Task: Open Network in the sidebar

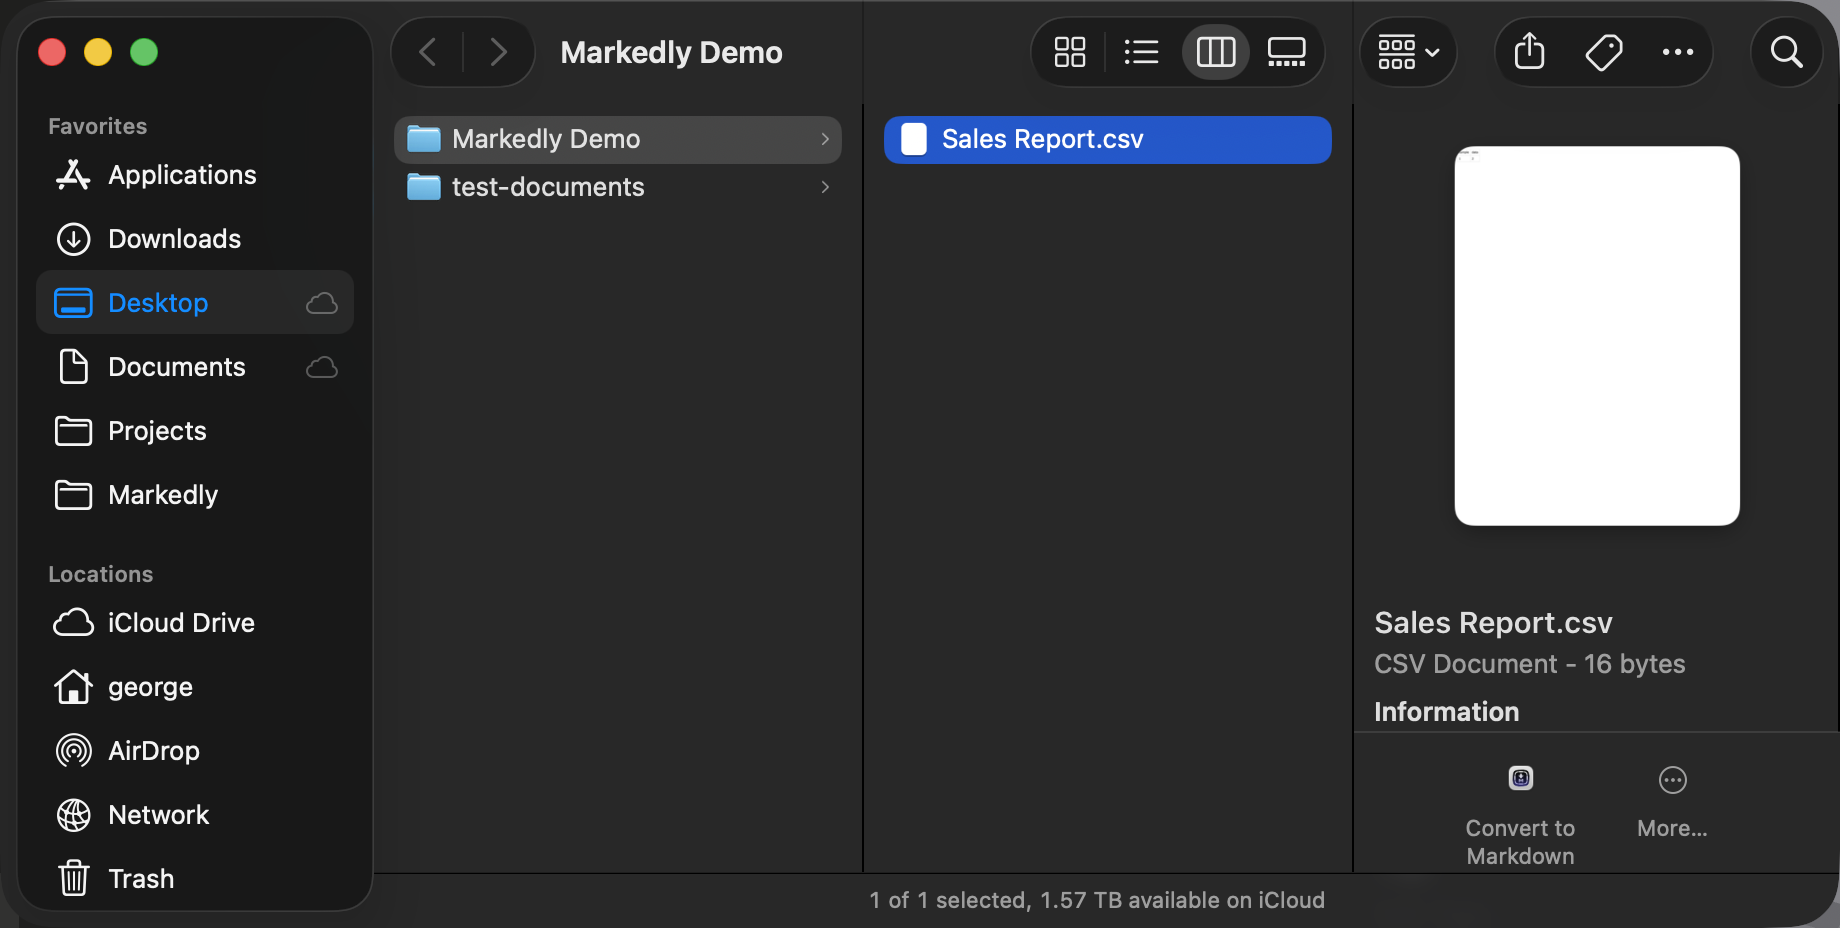Action: click(x=195, y=815)
